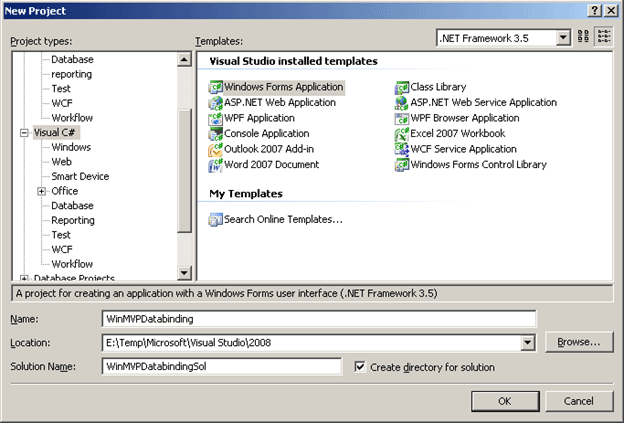Select the Outlook 2007 Add-in template icon
624x423 pixels.
(x=215, y=149)
